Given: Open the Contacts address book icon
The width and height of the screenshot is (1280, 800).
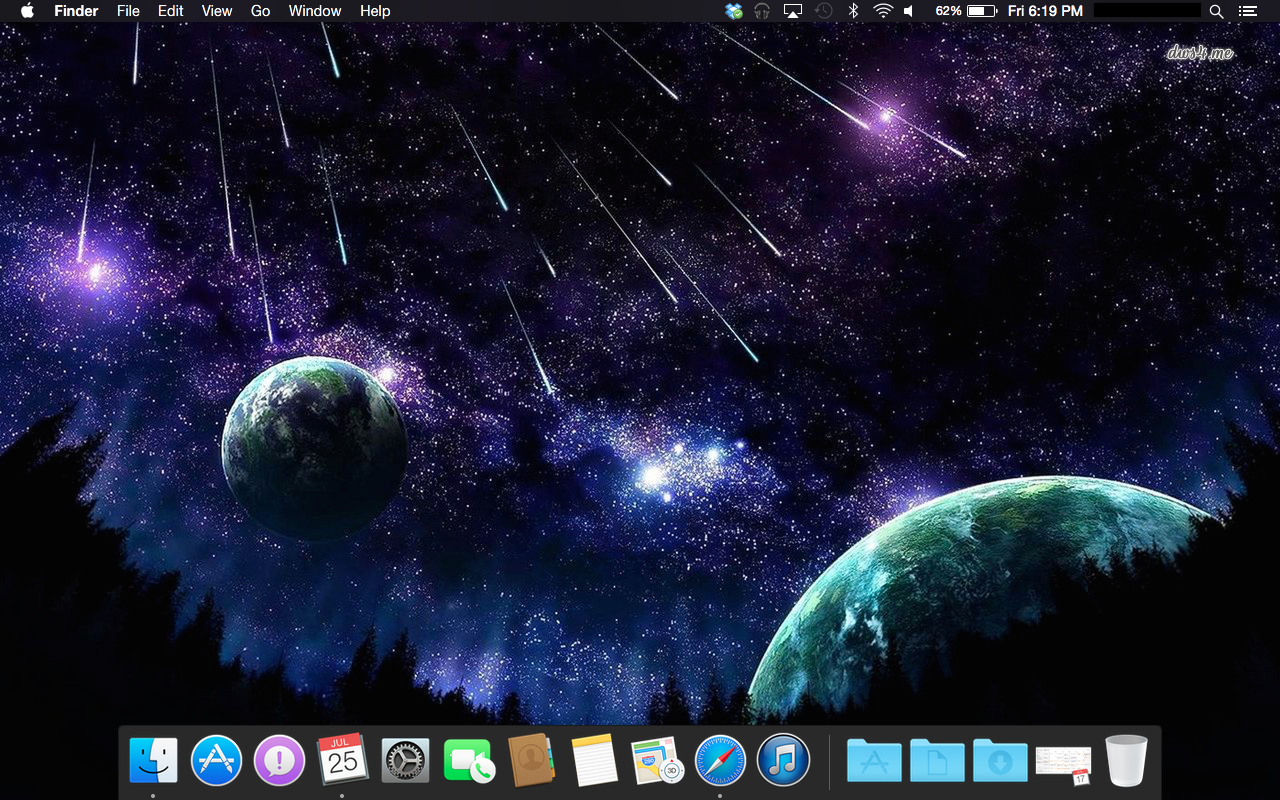Looking at the screenshot, I should point(531,760).
